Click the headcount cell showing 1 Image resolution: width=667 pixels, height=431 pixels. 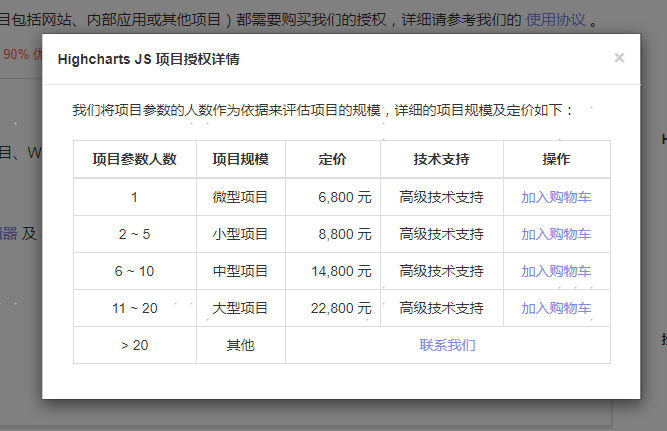pos(135,197)
